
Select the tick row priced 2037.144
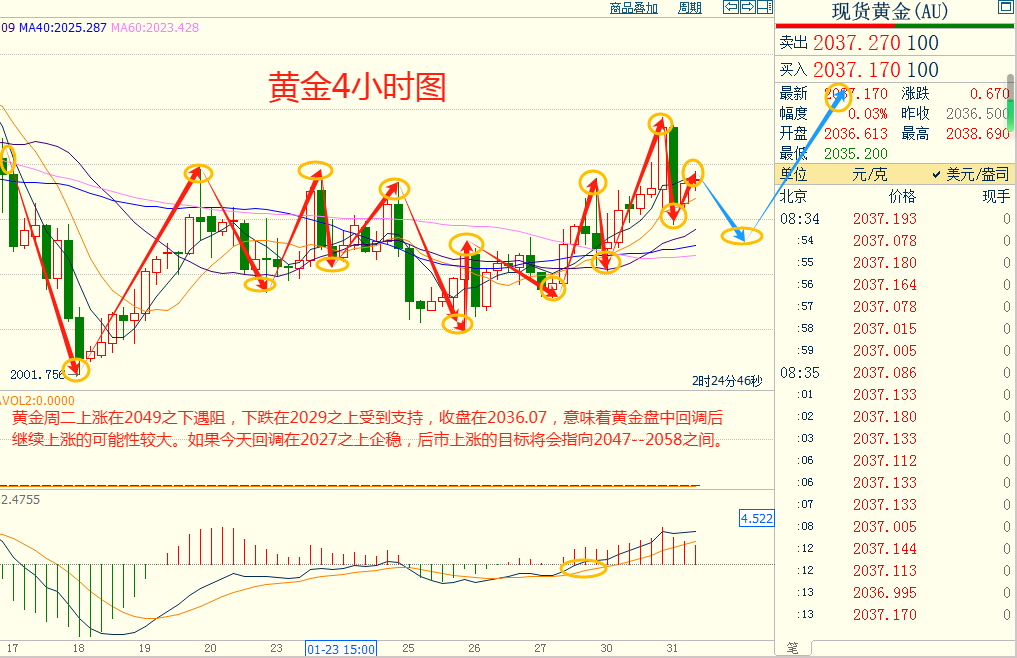point(894,548)
